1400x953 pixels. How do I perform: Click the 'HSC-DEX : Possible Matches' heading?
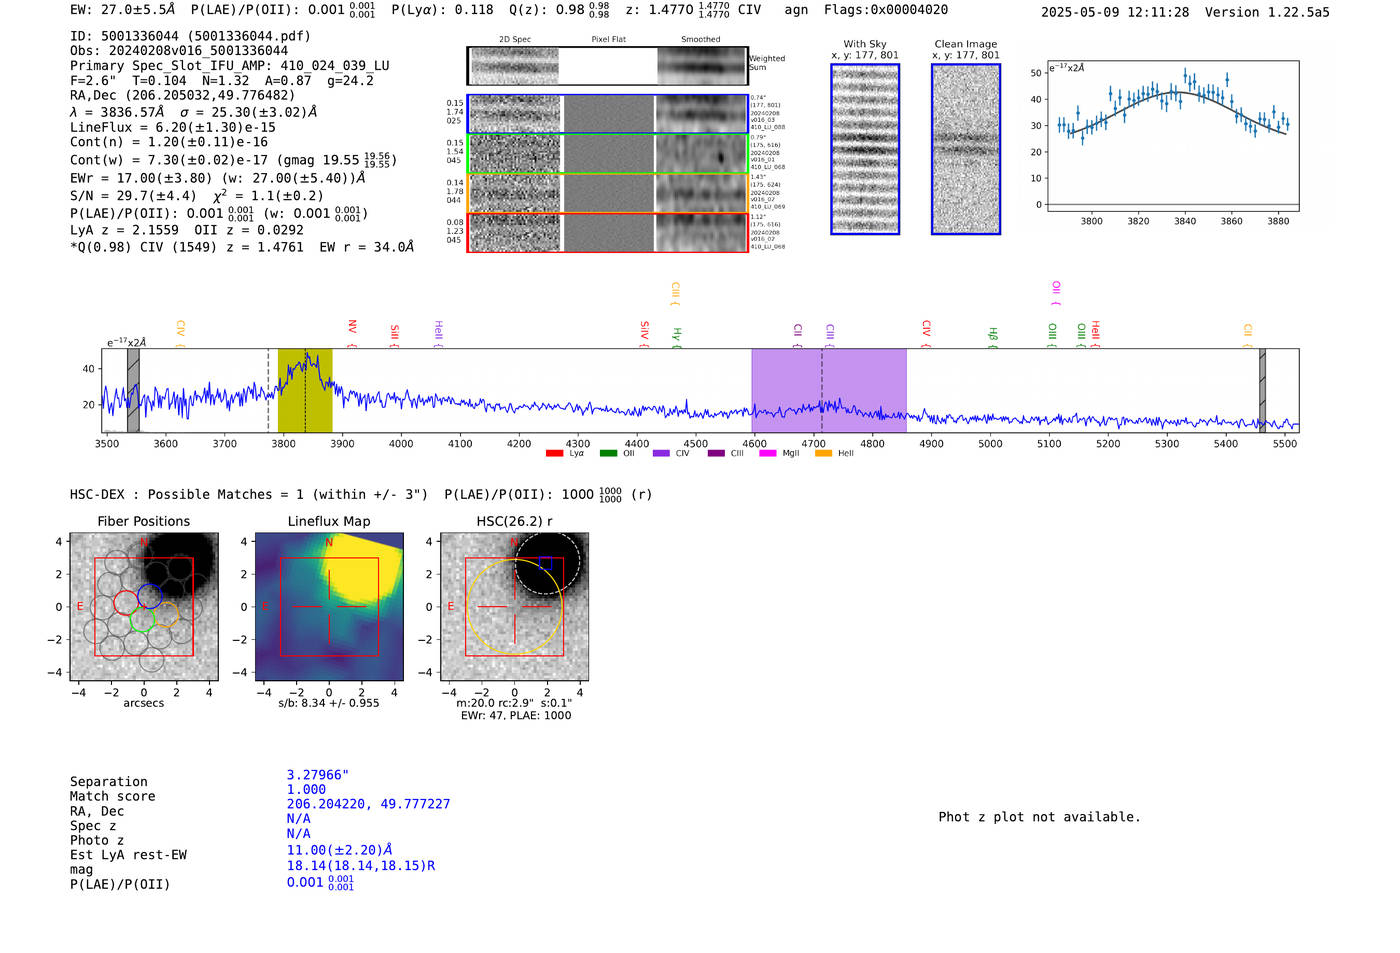click(x=361, y=494)
